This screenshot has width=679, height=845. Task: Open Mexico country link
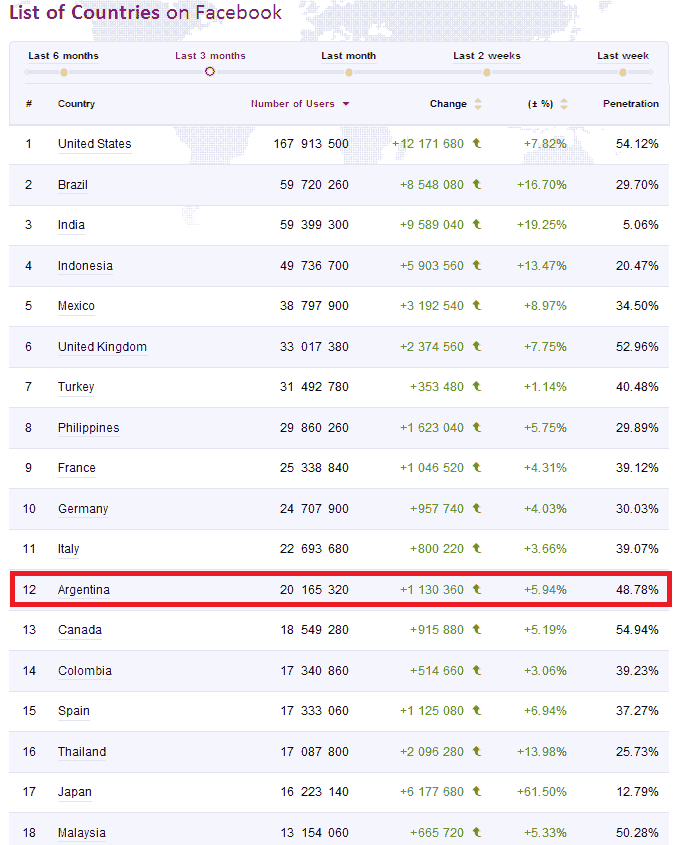76,306
